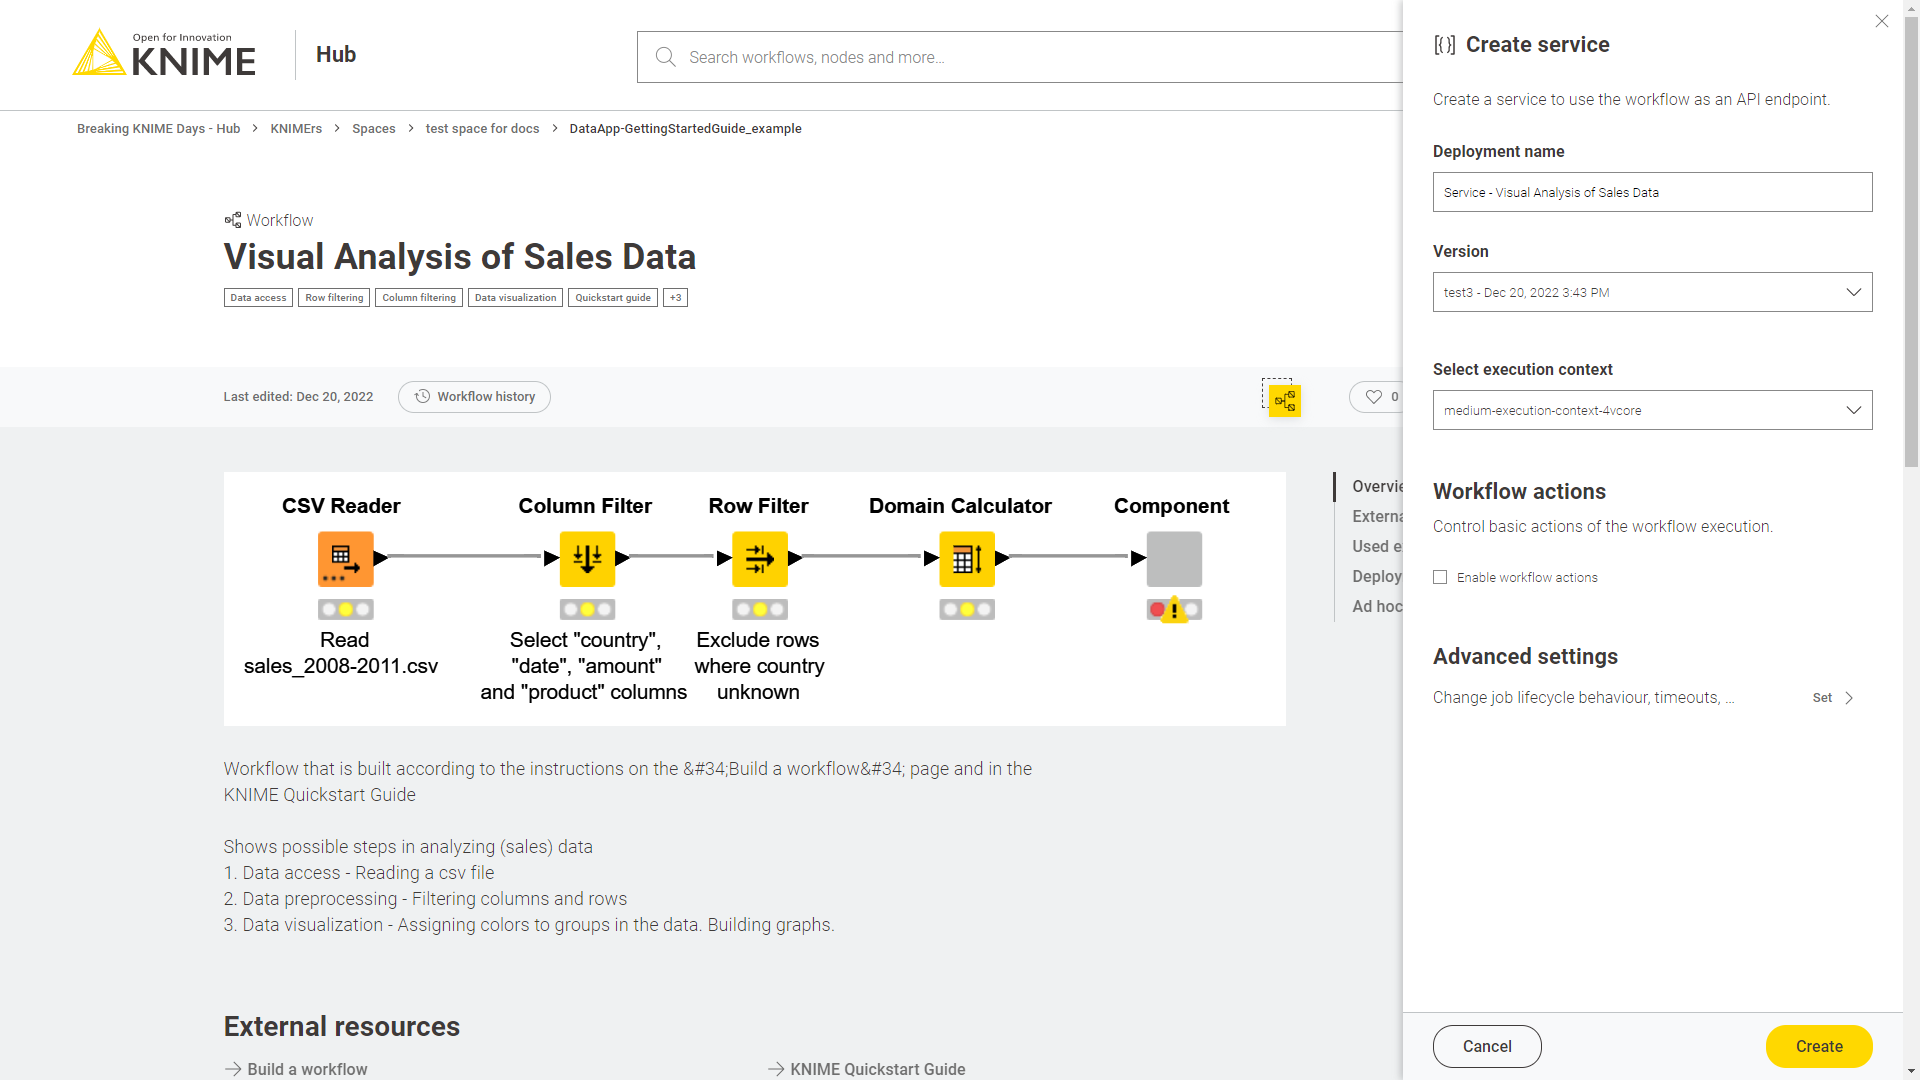Click the heart like icon
Image resolution: width=1920 pixels, height=1080 pixels.
(1373, 397)
